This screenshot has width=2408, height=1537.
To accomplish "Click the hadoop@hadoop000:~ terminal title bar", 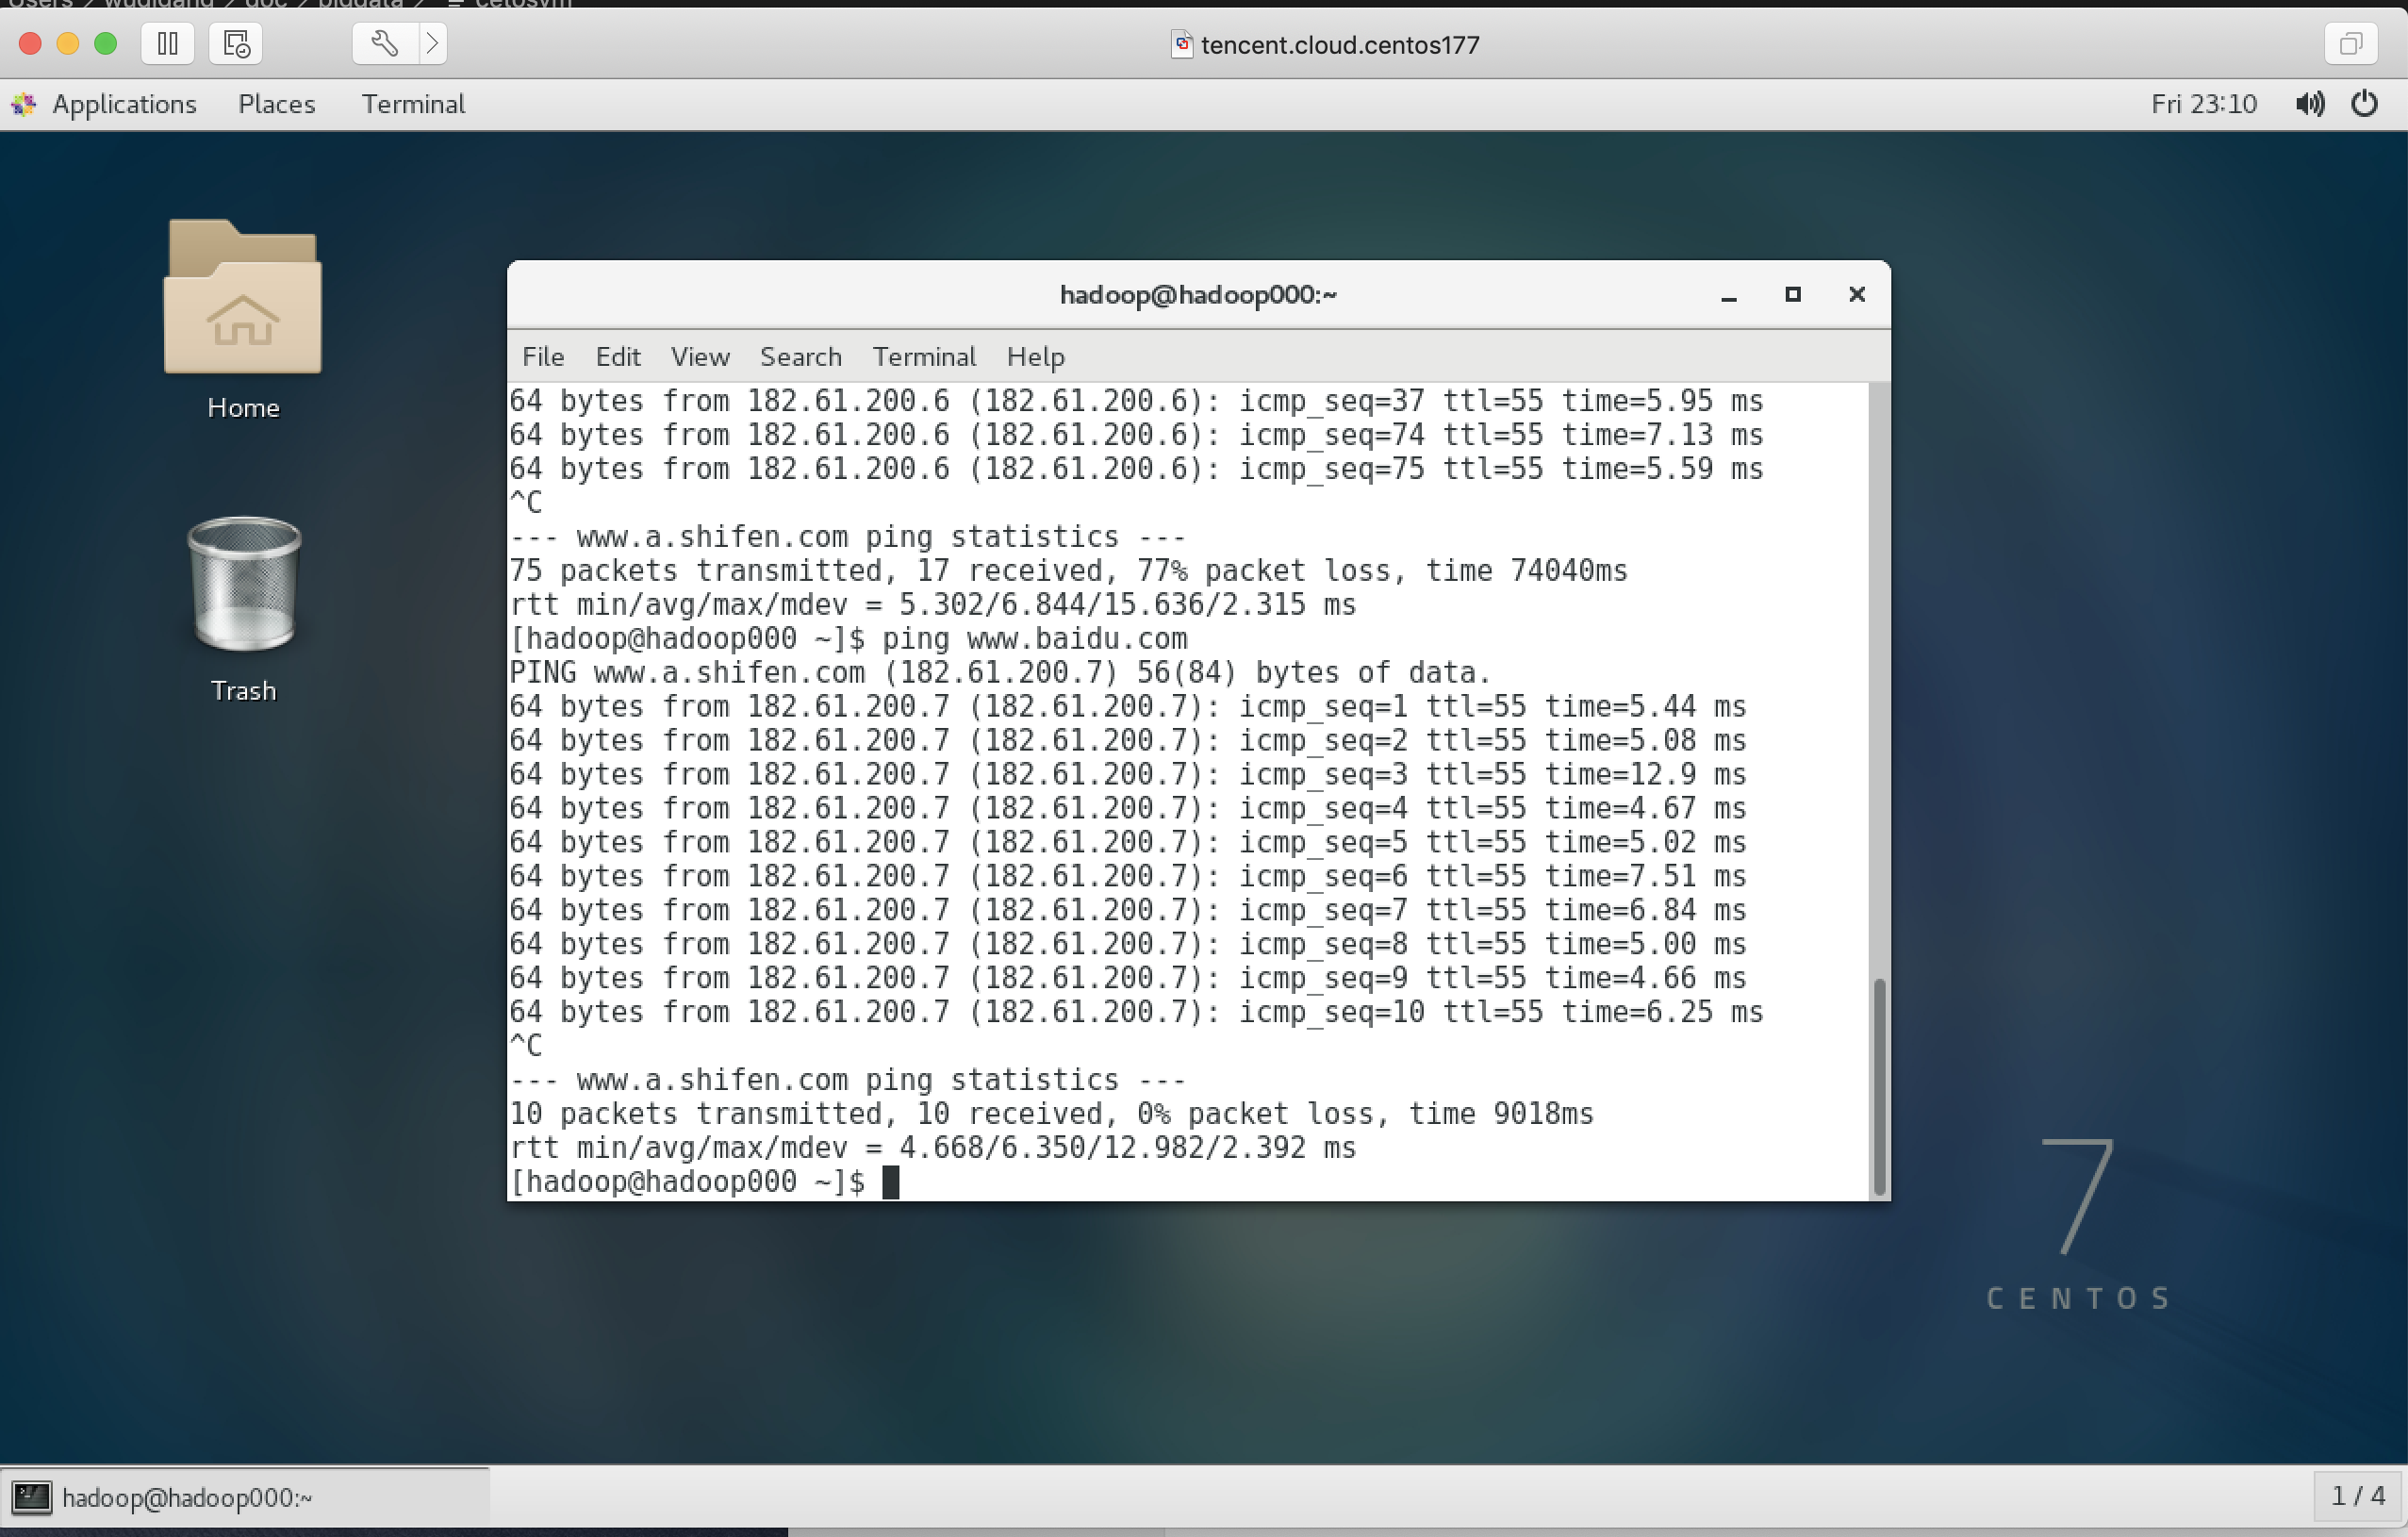I will tap(1198, 295).
